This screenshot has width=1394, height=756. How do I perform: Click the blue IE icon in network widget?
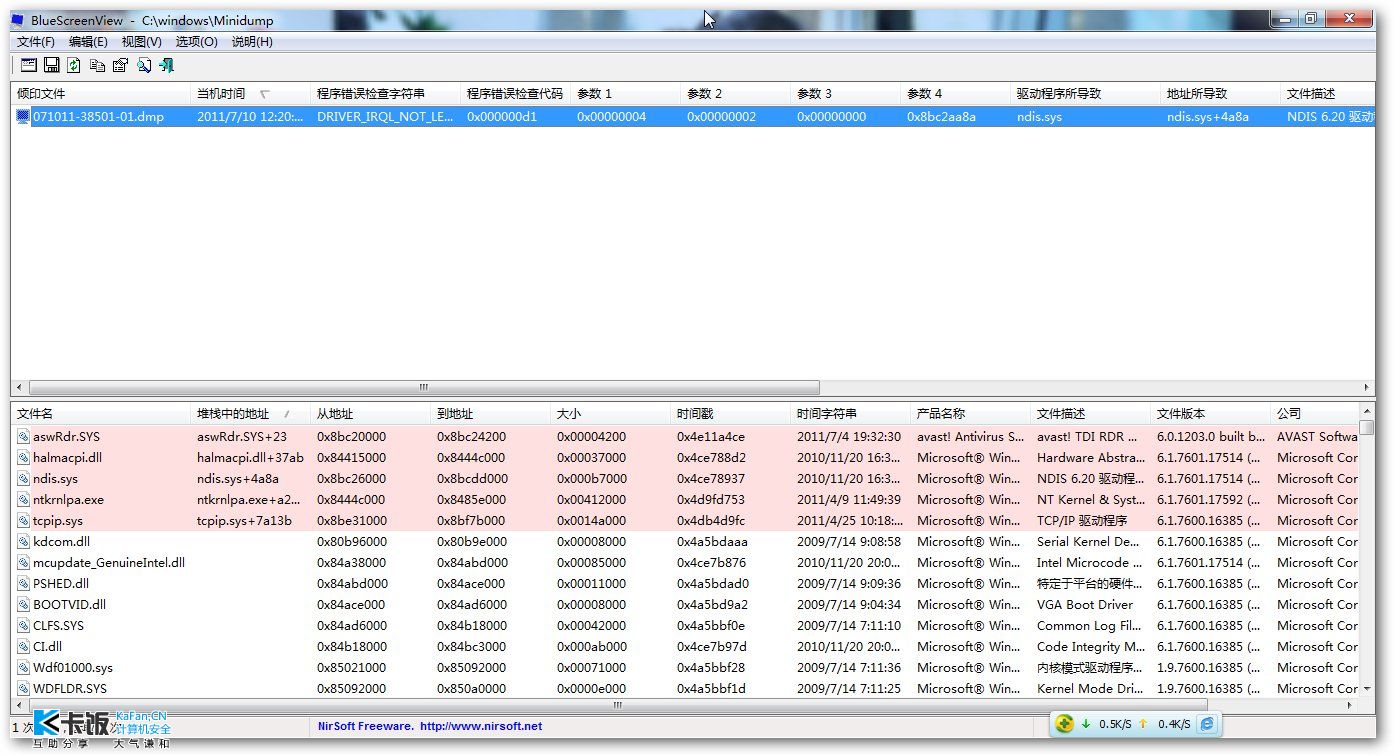[1207, 723]
